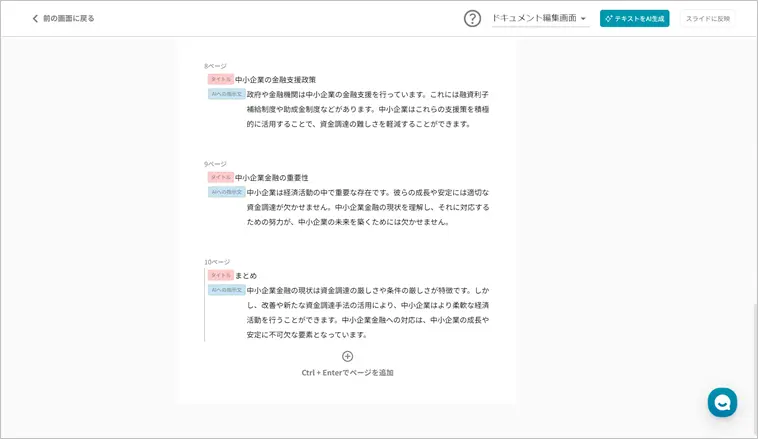Click the title 中小企業金融の重要性
The width and height of the screenshot is (758, 439).
coord(271,178)
